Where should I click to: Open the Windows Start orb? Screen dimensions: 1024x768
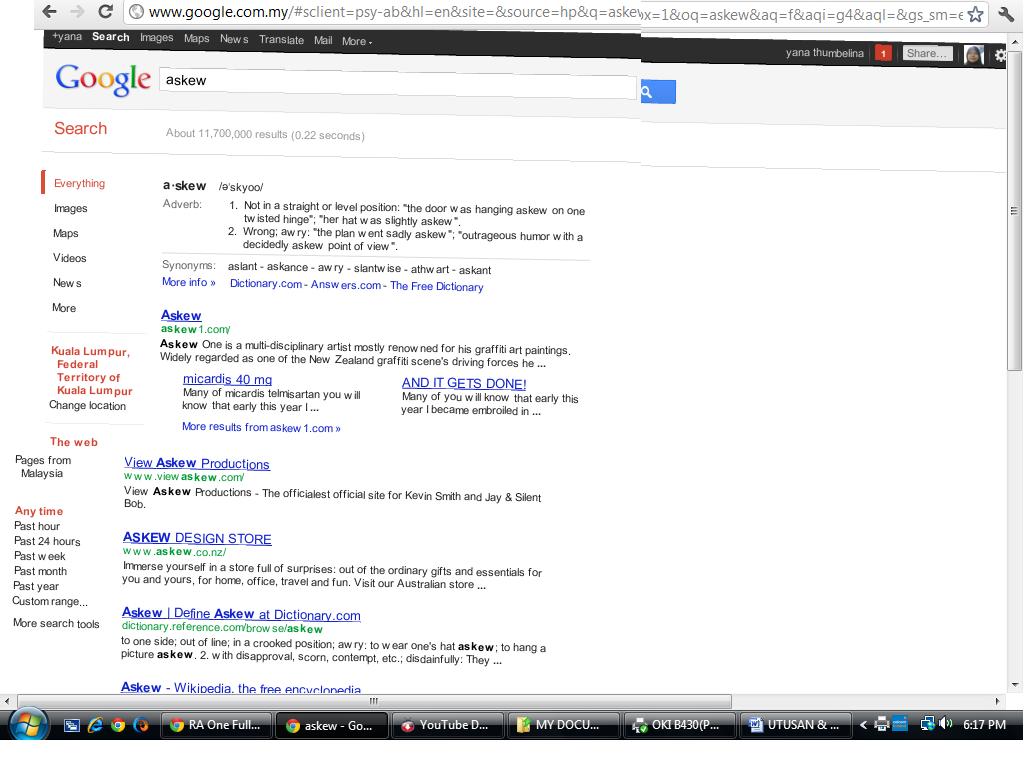point(27,724)
